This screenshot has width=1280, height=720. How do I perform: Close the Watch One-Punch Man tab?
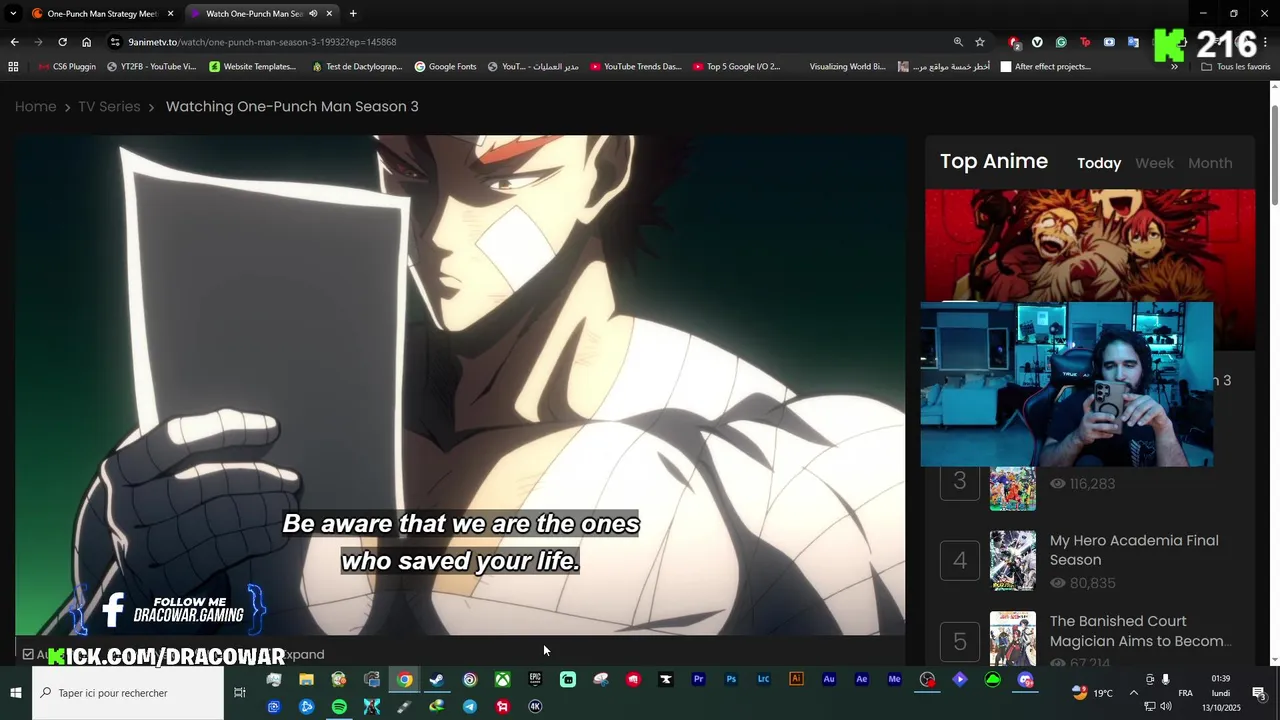pyautogui.click(x=329, y=13)
